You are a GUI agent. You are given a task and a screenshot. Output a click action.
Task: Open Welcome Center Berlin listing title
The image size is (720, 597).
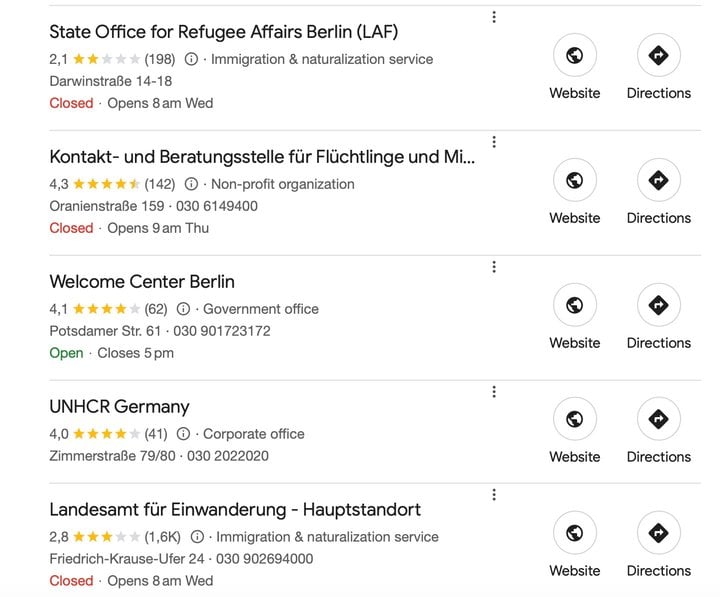pyautogui.click(x=142, y=282)
